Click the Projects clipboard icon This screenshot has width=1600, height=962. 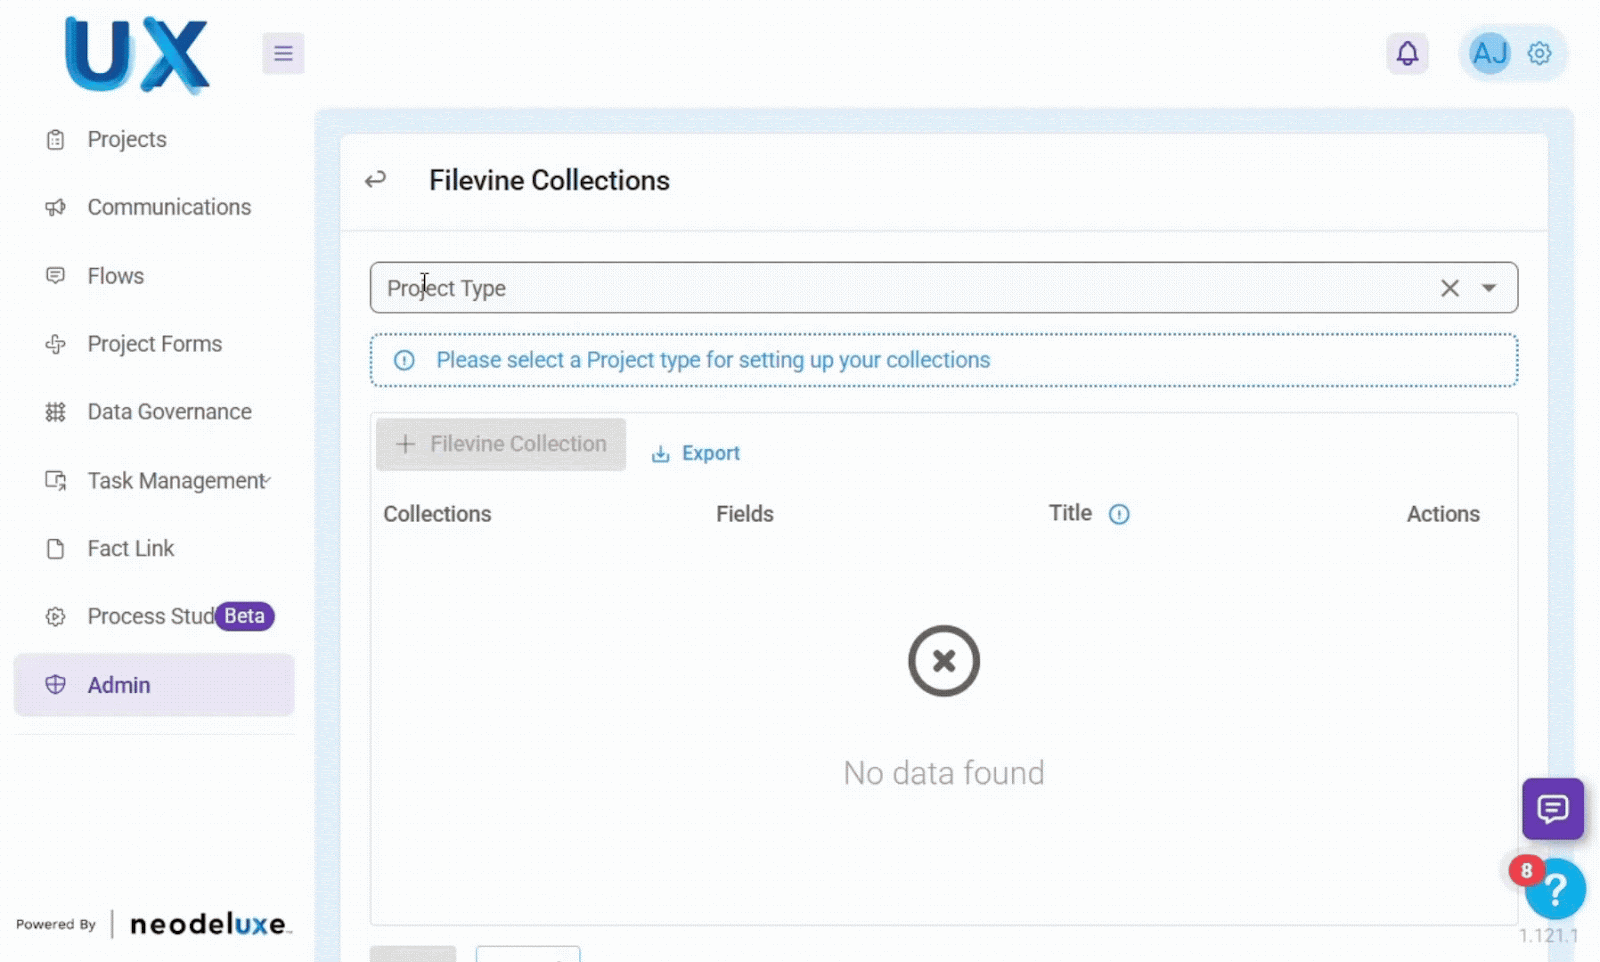click(56, 140)
